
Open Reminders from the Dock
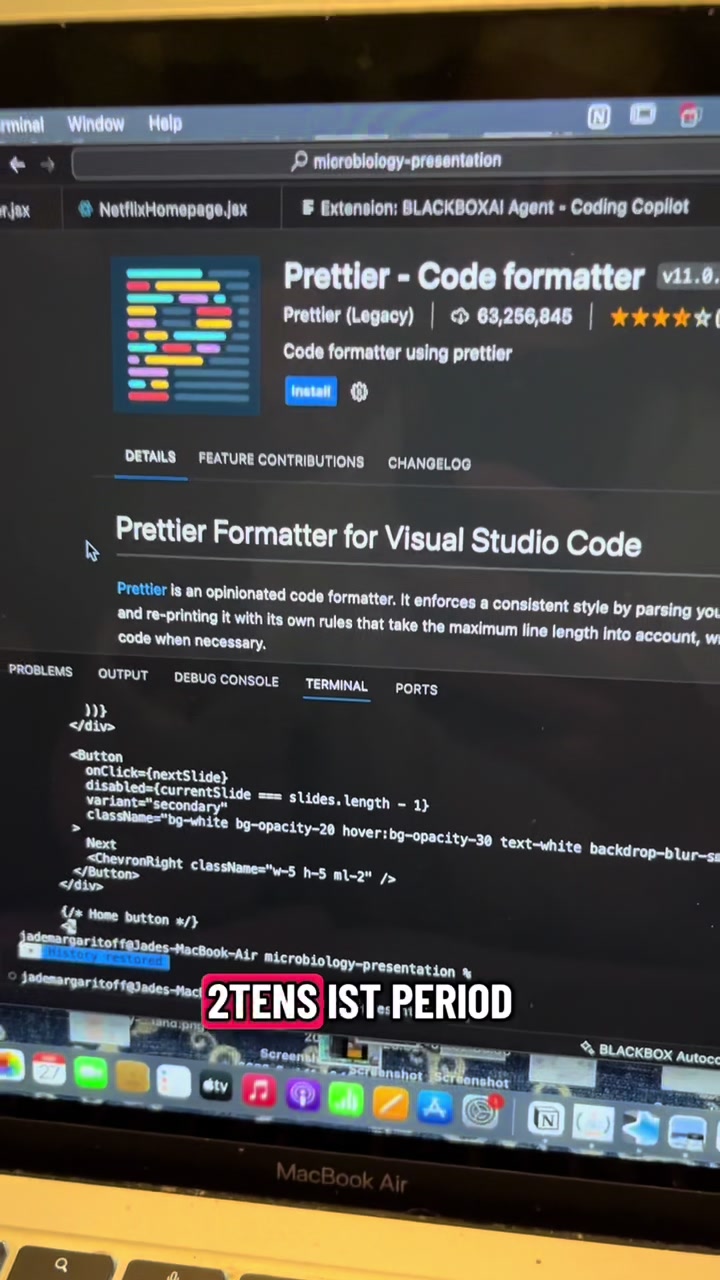(174, 1082)
